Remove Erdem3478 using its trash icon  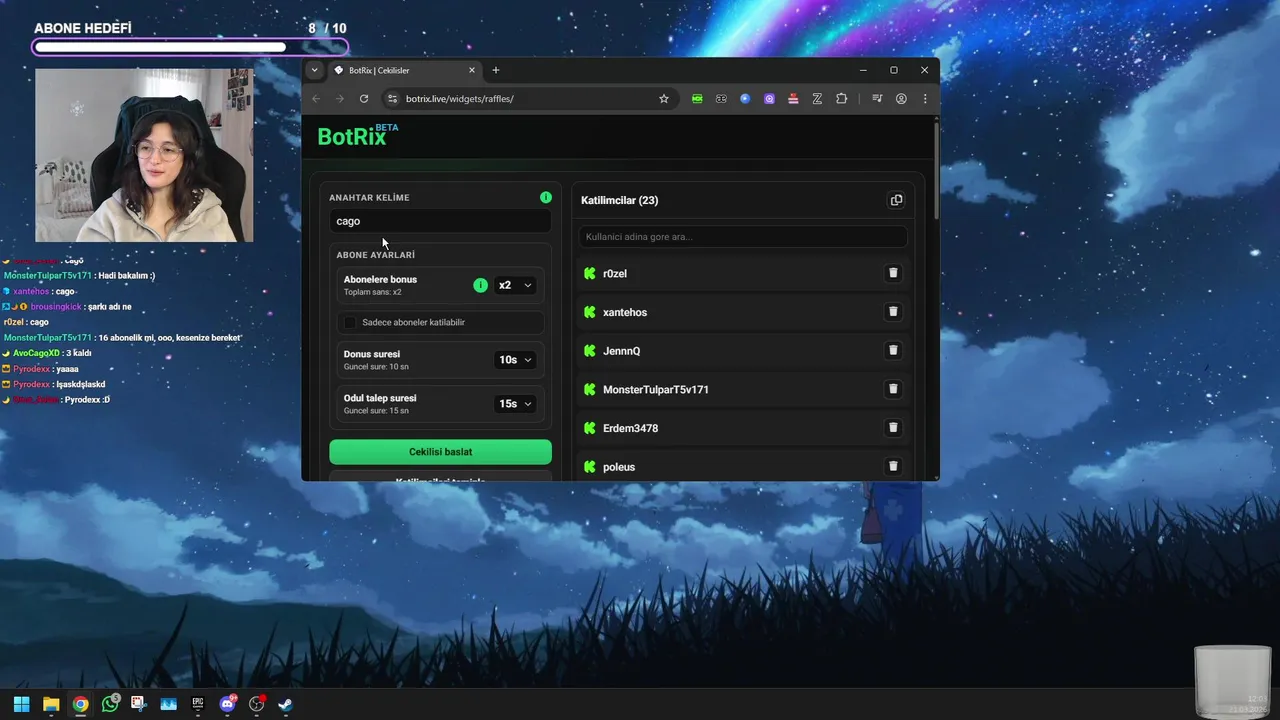pyautogui.click(x=893, y=428)
